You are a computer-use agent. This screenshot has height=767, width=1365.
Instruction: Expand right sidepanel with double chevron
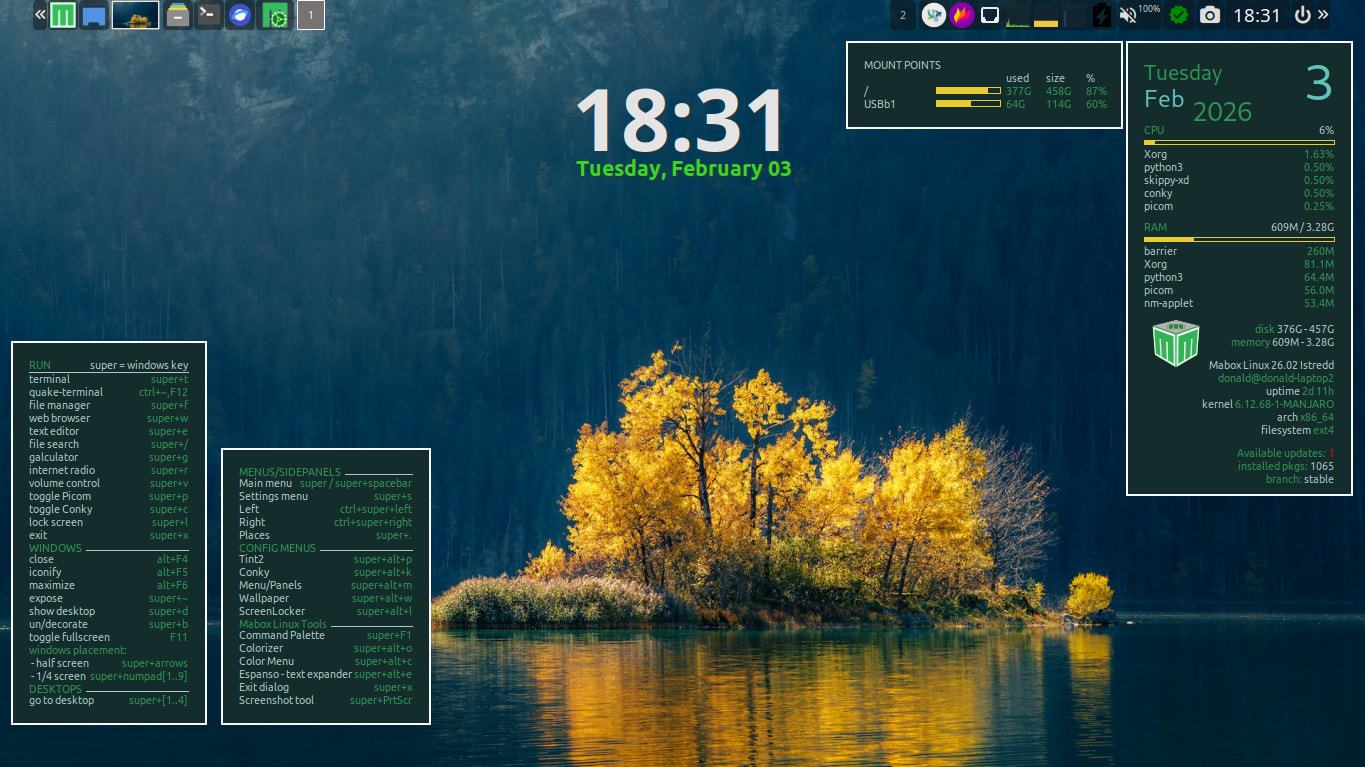(x=1324, y=15)
